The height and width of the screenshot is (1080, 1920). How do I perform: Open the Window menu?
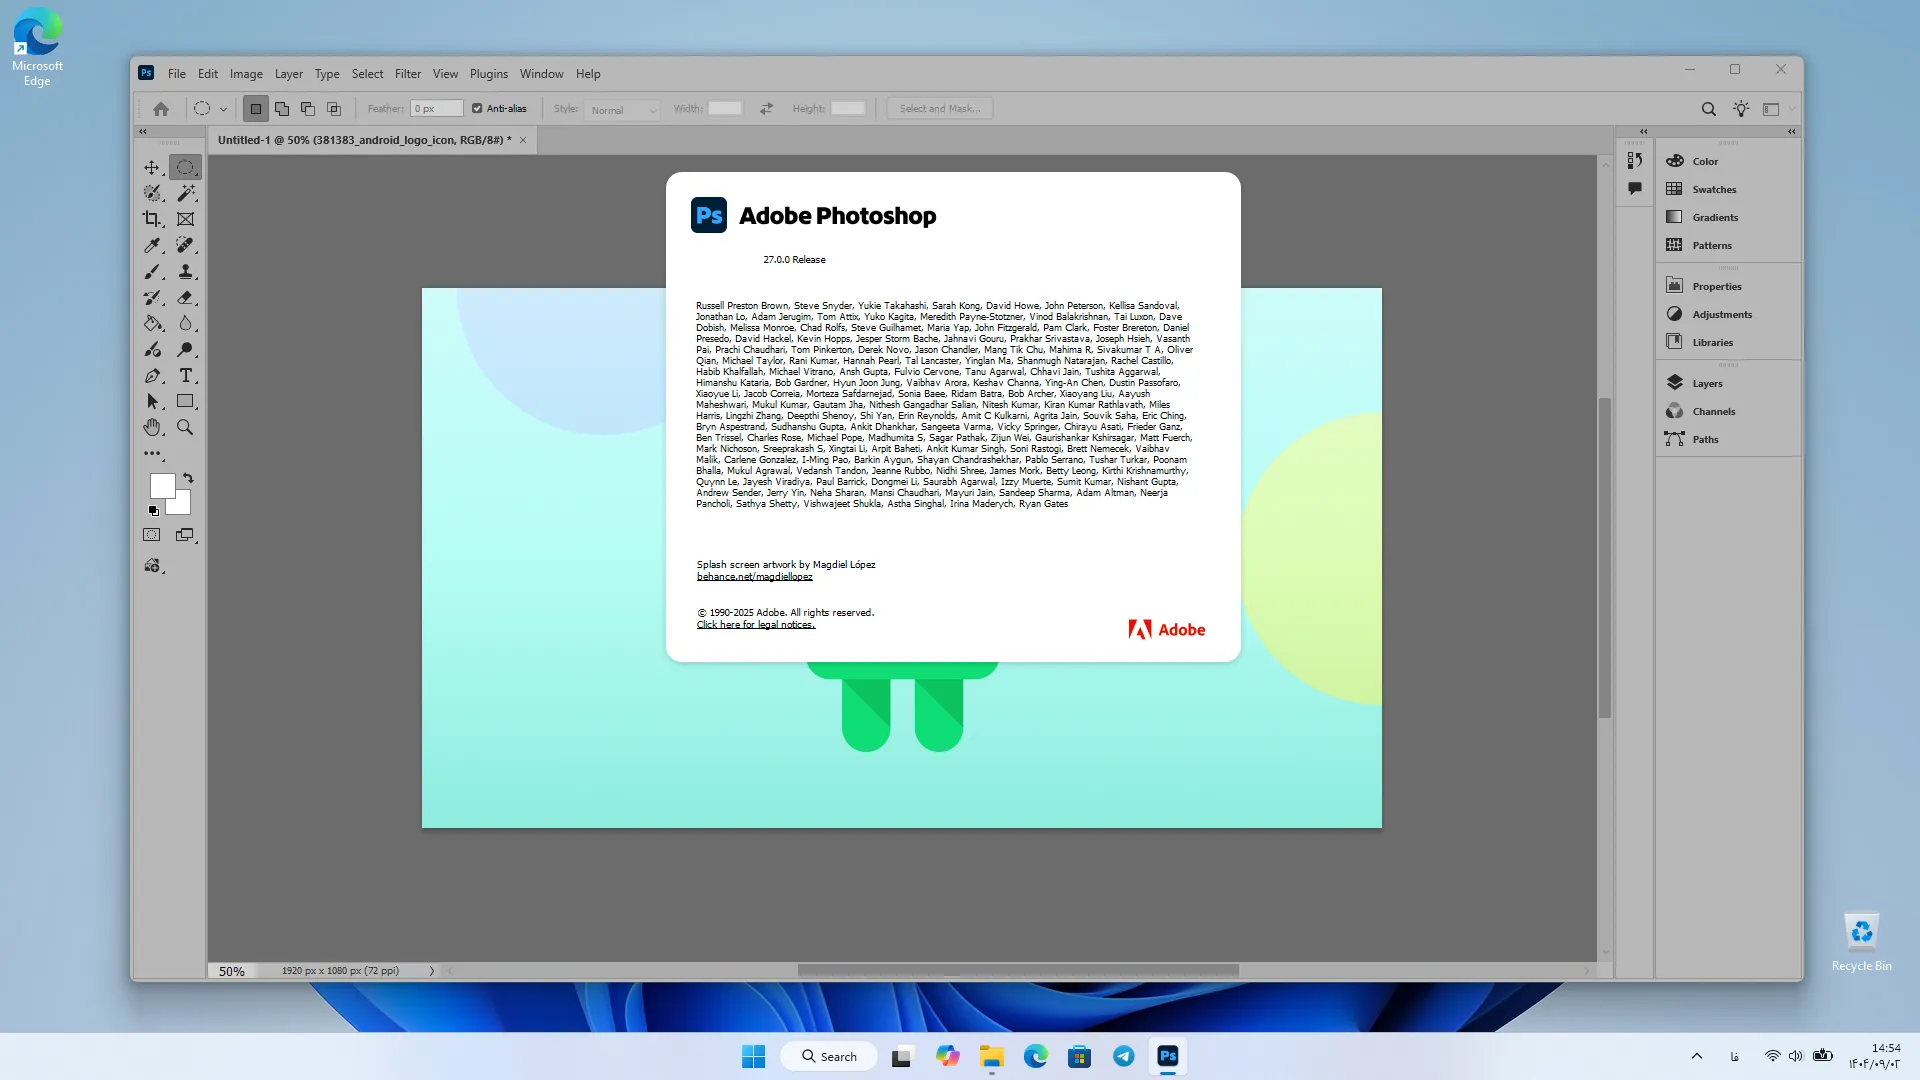pyautogui.click(x=541, y=74)
